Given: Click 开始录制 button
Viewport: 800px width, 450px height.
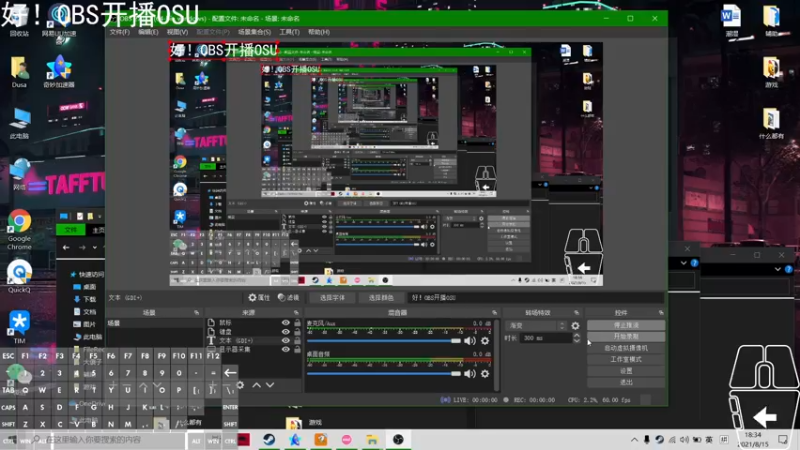Looking at the screenshot, I should click(x=626, y=336).
